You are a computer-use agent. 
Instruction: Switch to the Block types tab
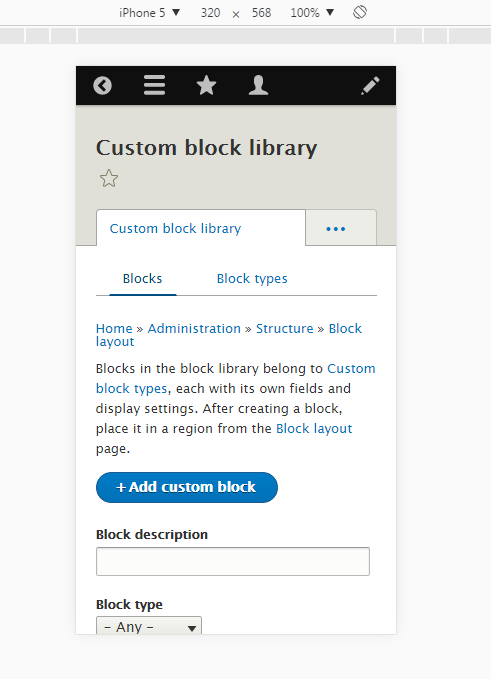pyautogui.click(x=252, y=278)
